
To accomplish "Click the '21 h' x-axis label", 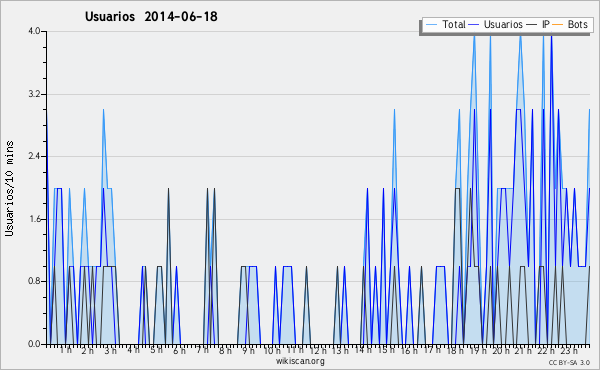I will click(x=523, y=350).
